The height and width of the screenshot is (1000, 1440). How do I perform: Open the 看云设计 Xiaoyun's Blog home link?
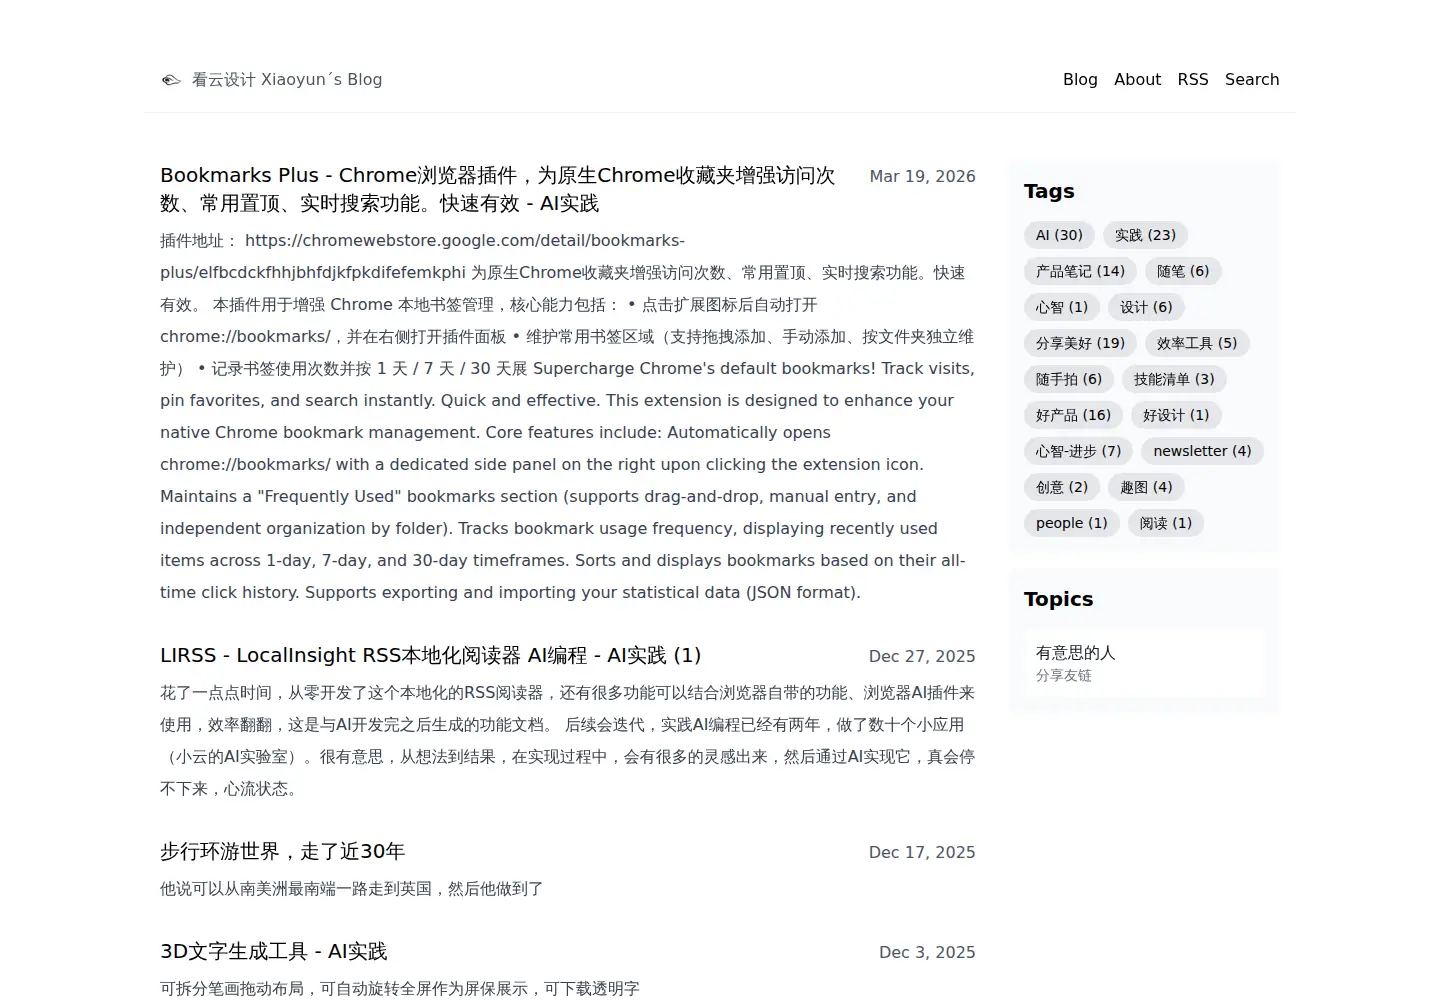pyautogui.click(x=287, y=80)
